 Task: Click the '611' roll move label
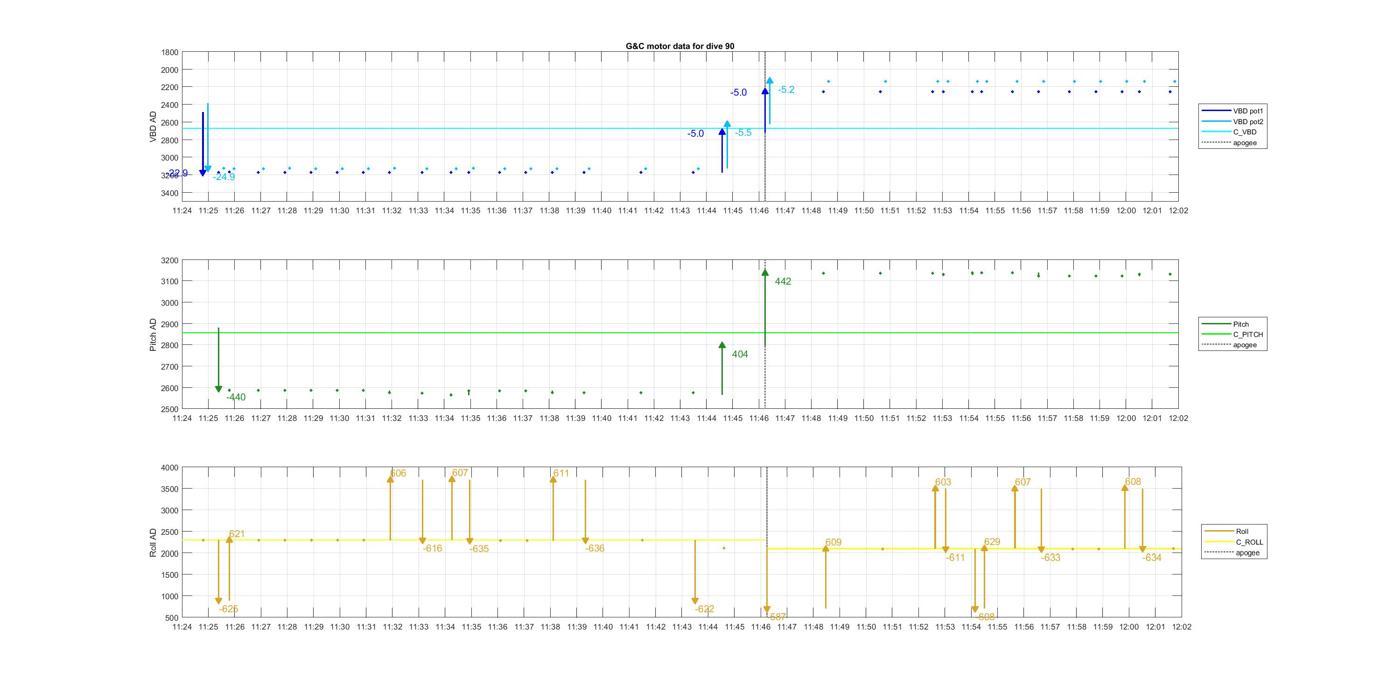561,474
